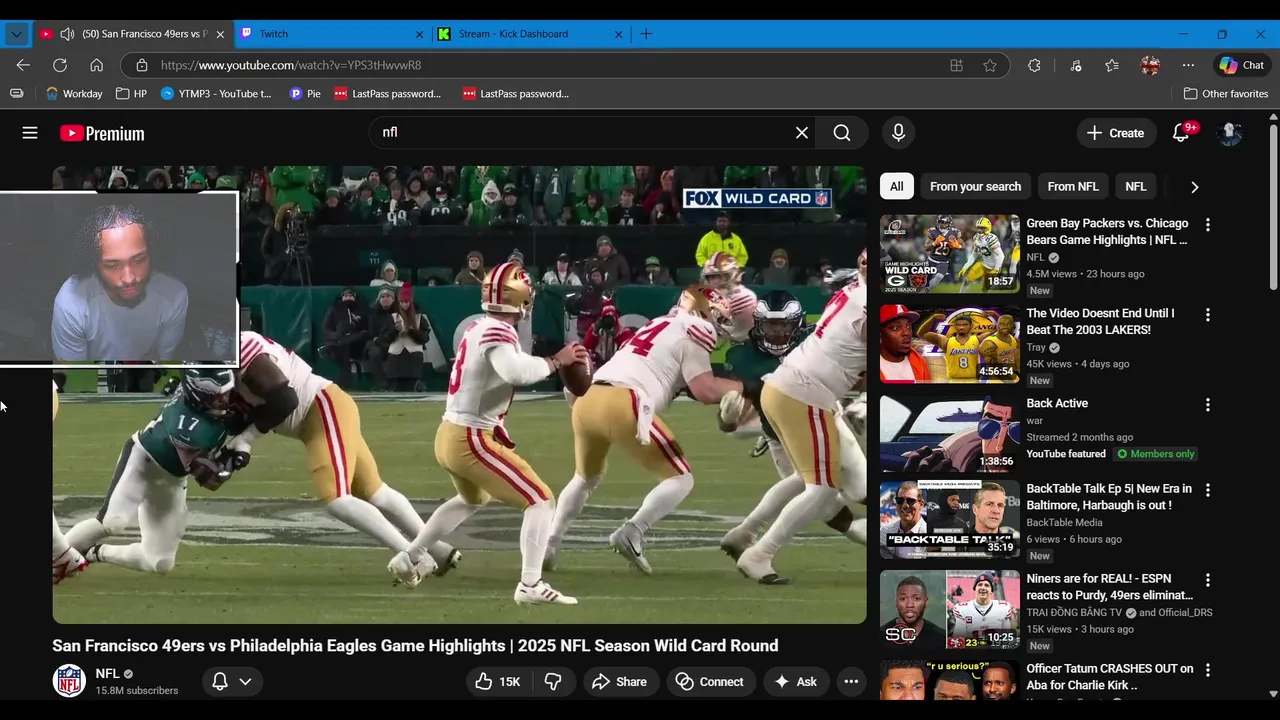
Task: Open the Workday bookmark
Action: (x=74, y=94)
